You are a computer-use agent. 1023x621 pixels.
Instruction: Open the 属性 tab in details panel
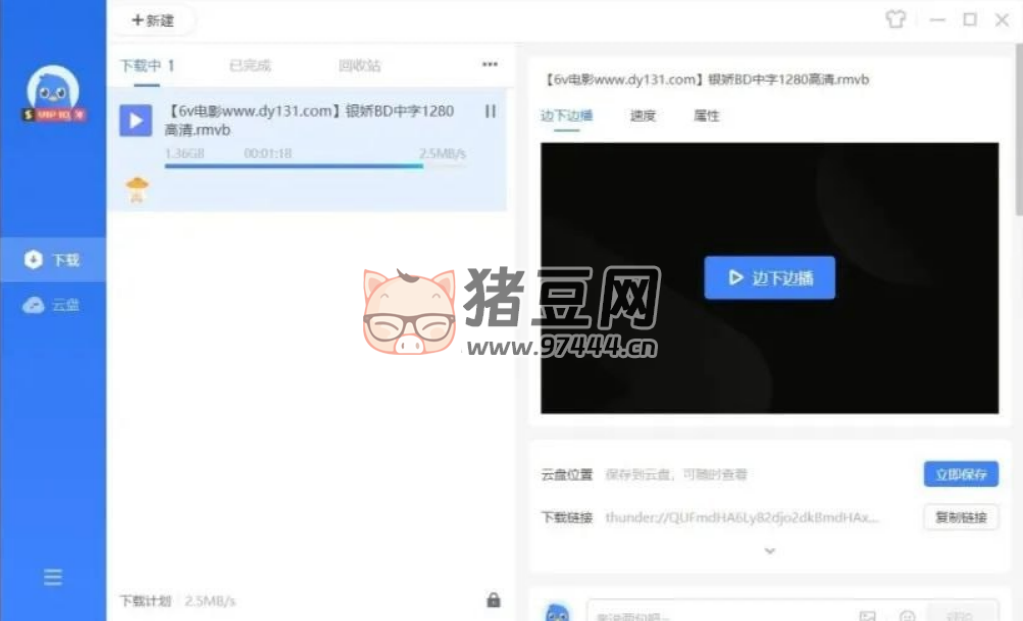point(706,116)
